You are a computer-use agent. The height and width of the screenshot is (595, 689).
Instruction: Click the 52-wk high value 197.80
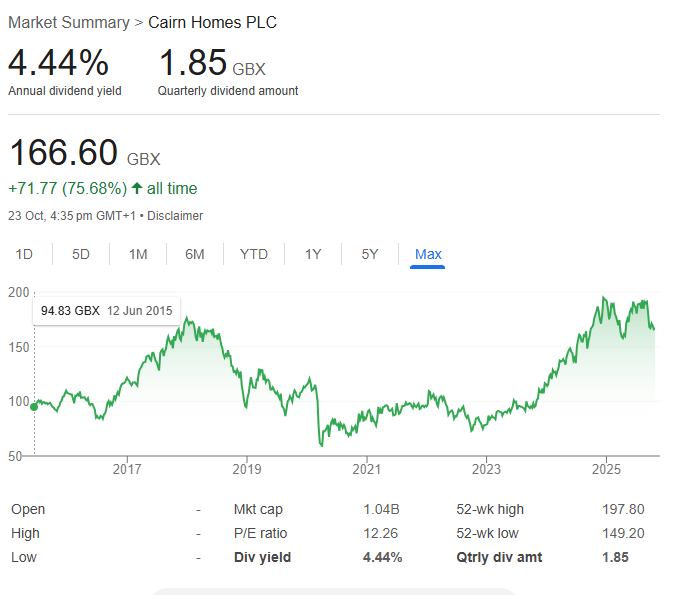pyautogui.click(x=623, y=509)
